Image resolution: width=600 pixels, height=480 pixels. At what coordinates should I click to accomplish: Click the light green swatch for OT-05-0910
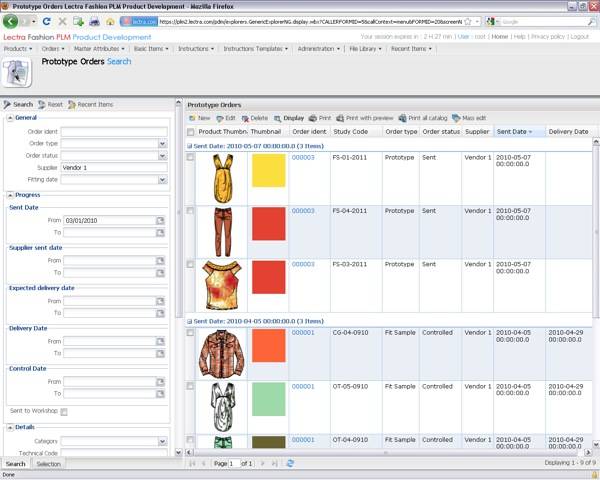tap(269, 399)
